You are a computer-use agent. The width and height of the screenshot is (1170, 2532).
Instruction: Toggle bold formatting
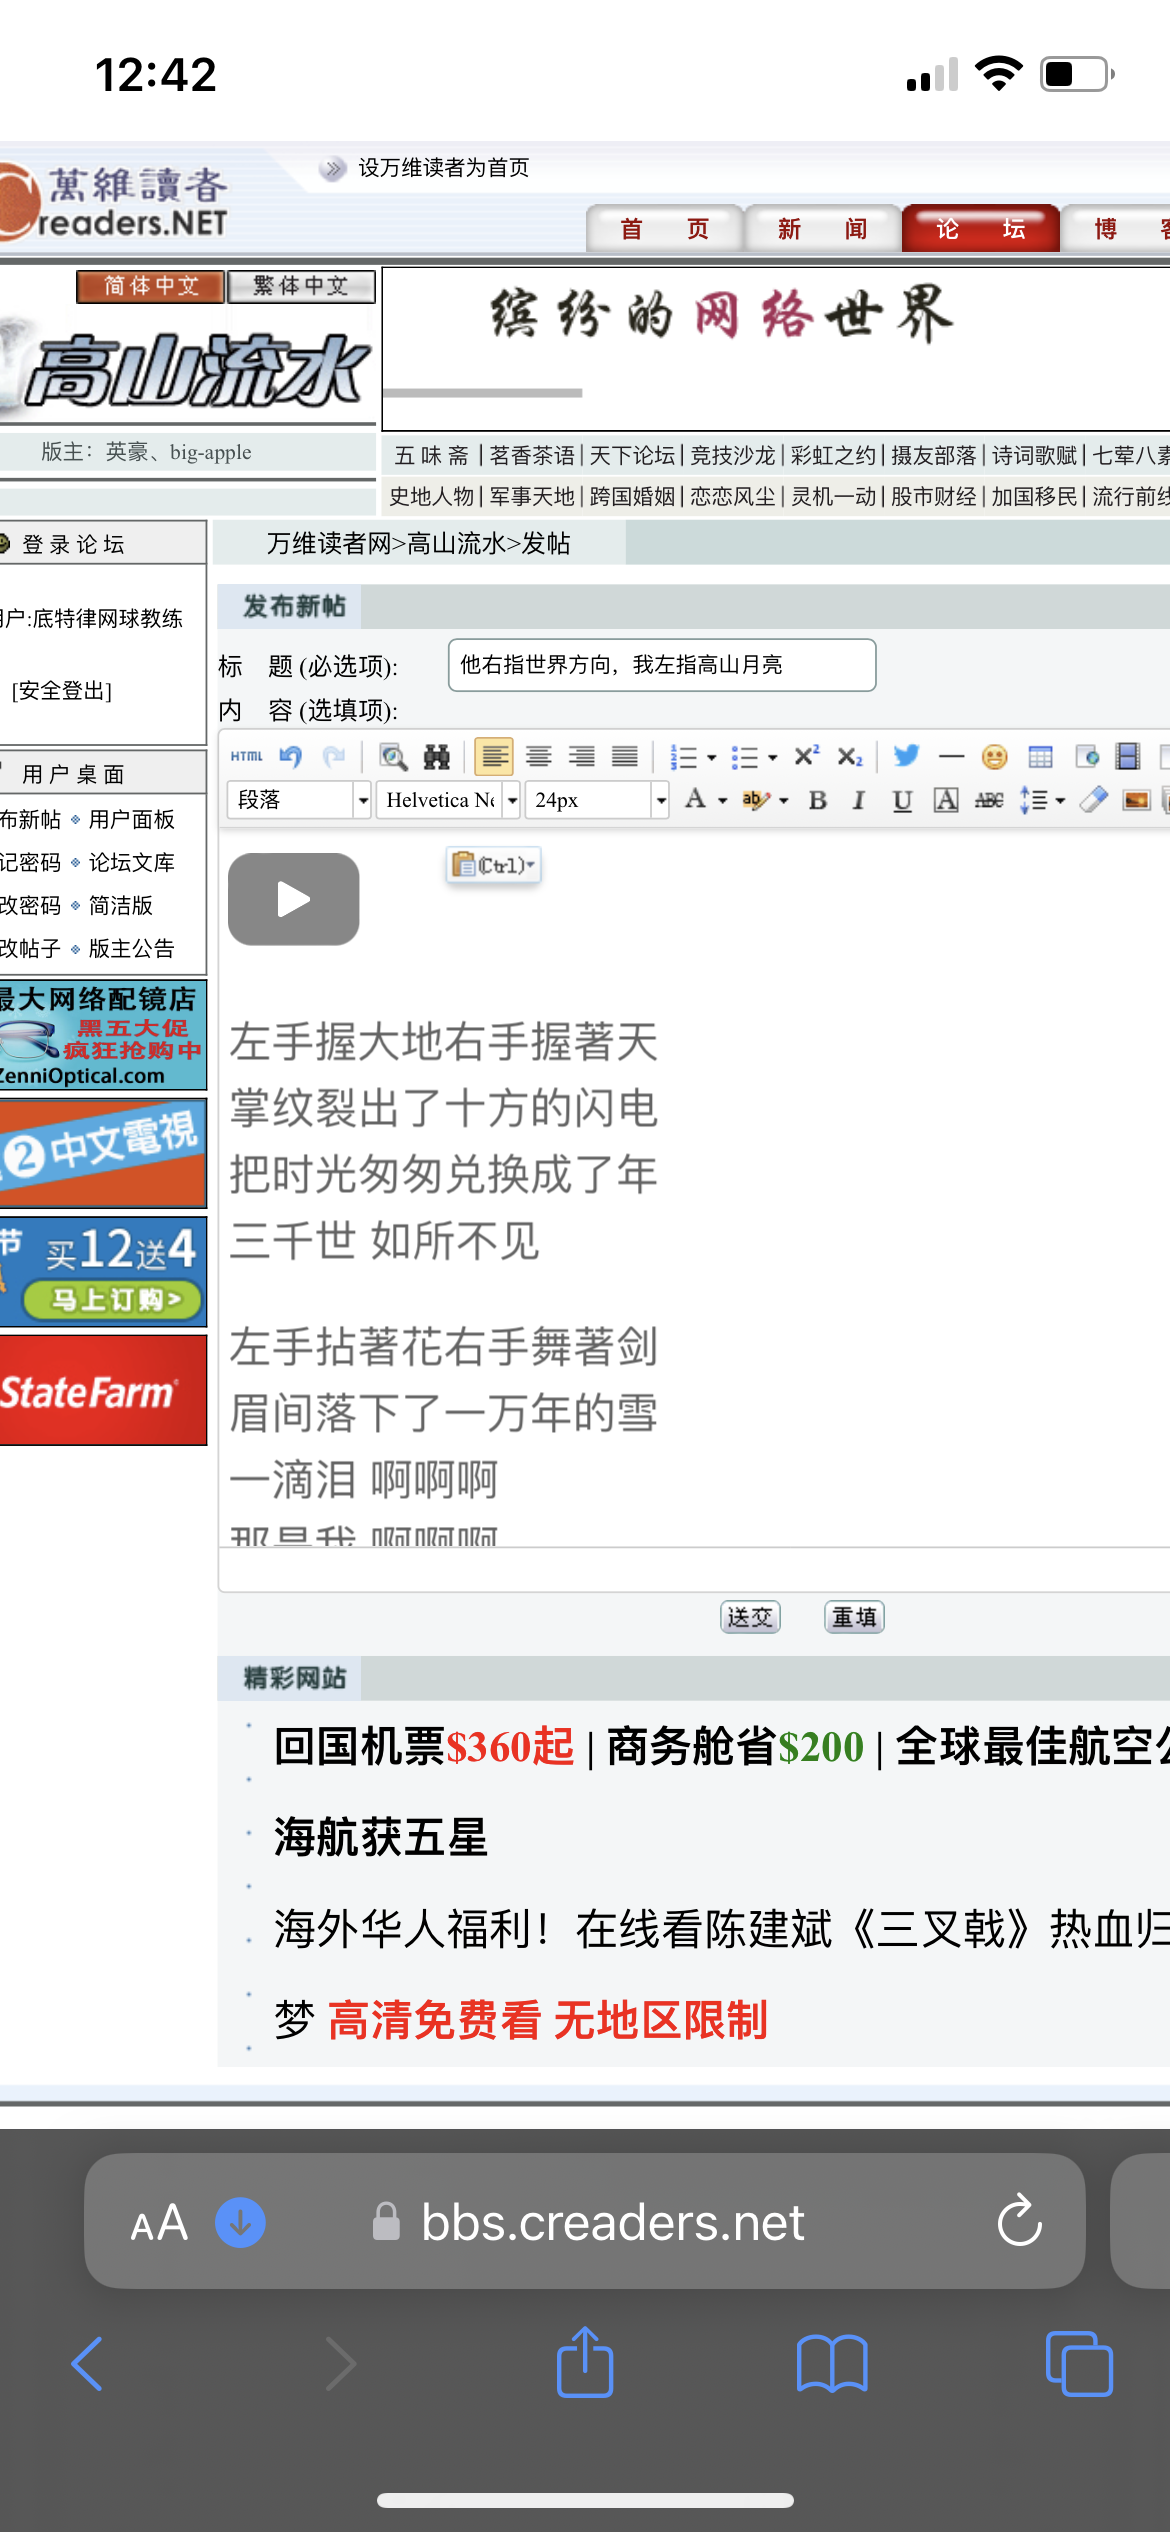coord(817,800)
